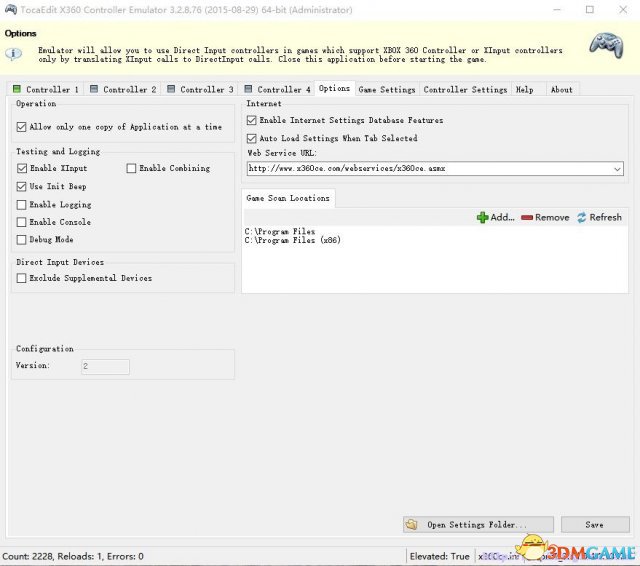Click the Refresh button label
640x566 pixels.
tap(605, 218)
